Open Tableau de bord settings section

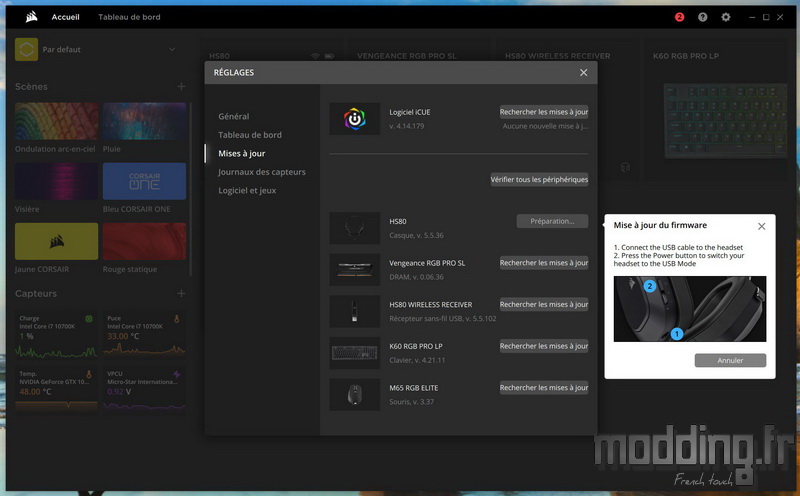pyautogui.click(x=250, y=135)
